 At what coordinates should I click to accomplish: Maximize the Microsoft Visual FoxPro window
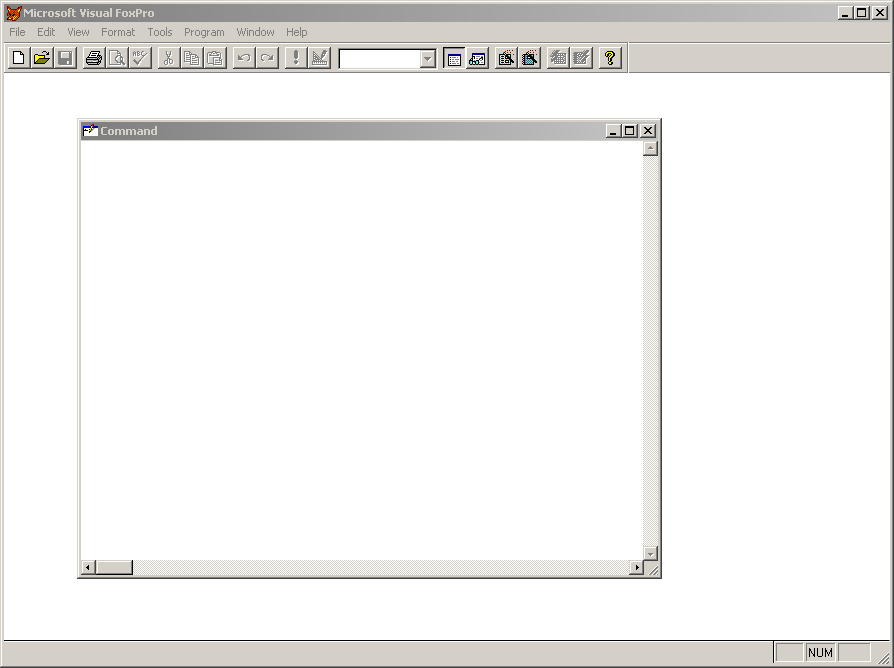pos(862,13)
